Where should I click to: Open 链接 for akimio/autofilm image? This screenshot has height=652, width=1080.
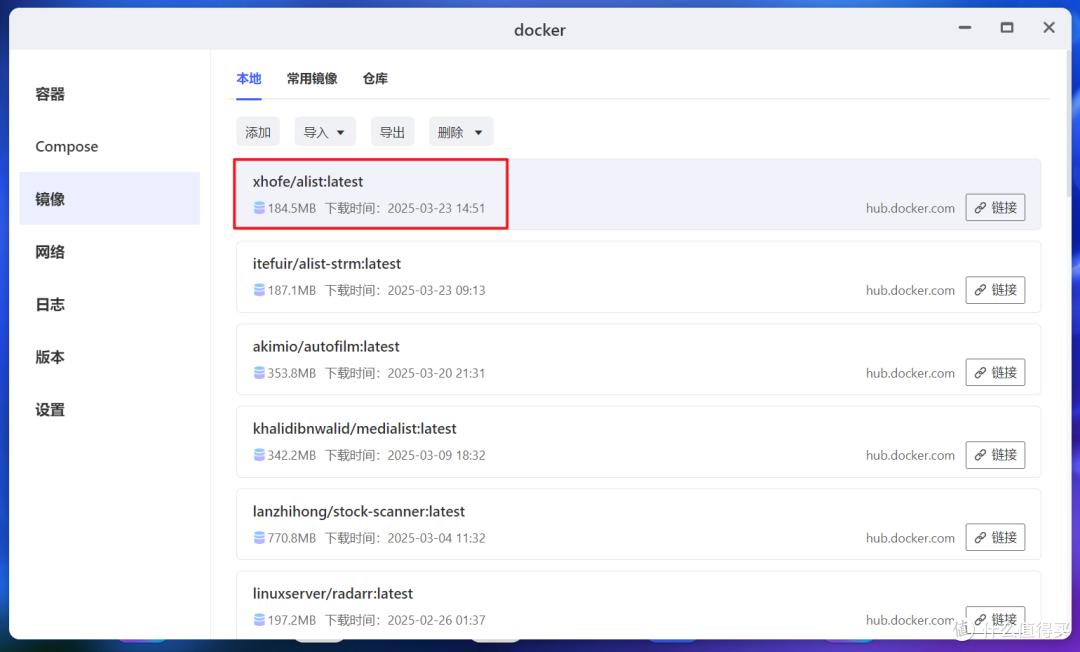995,372
